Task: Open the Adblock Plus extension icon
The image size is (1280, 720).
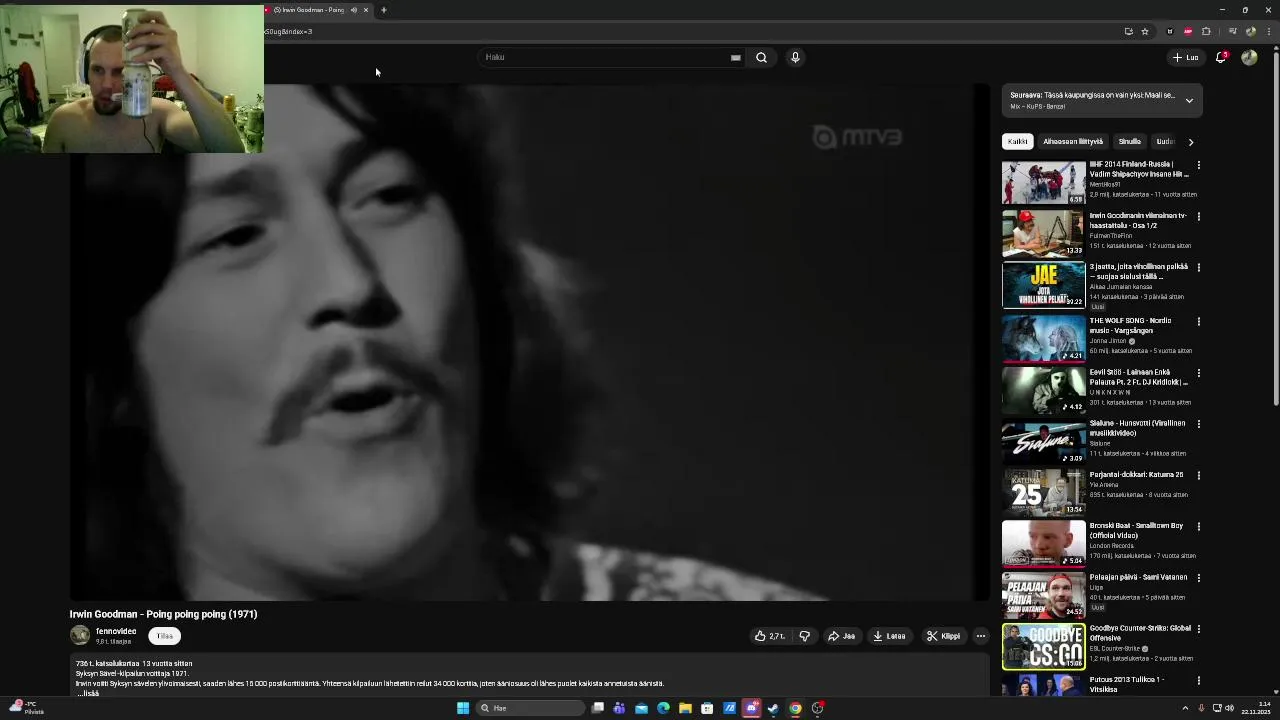Action: coord(1188,31)
